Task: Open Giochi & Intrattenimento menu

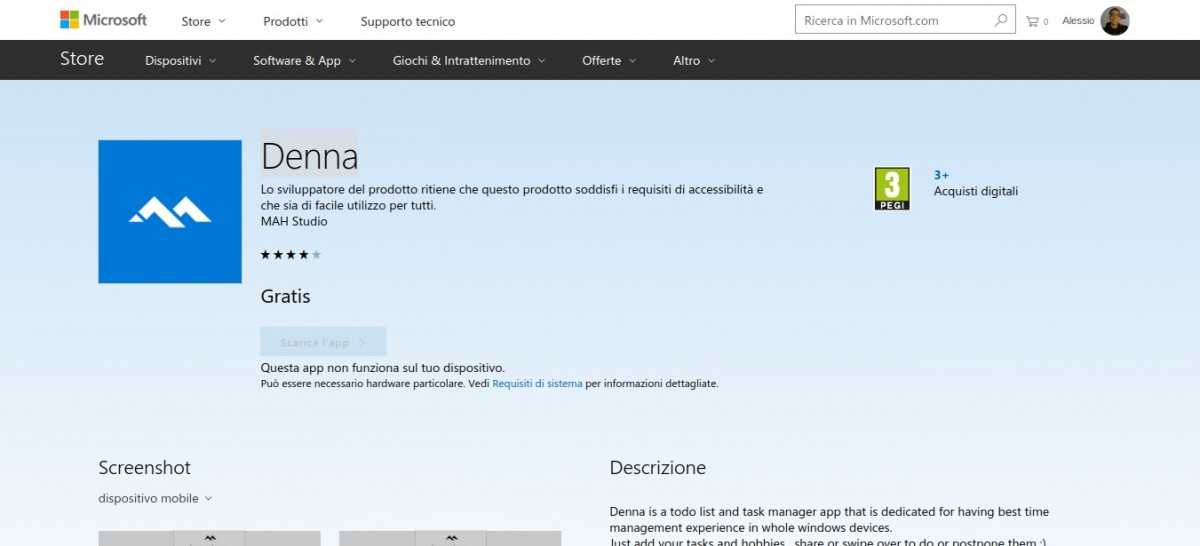Action: coord(469,61)
